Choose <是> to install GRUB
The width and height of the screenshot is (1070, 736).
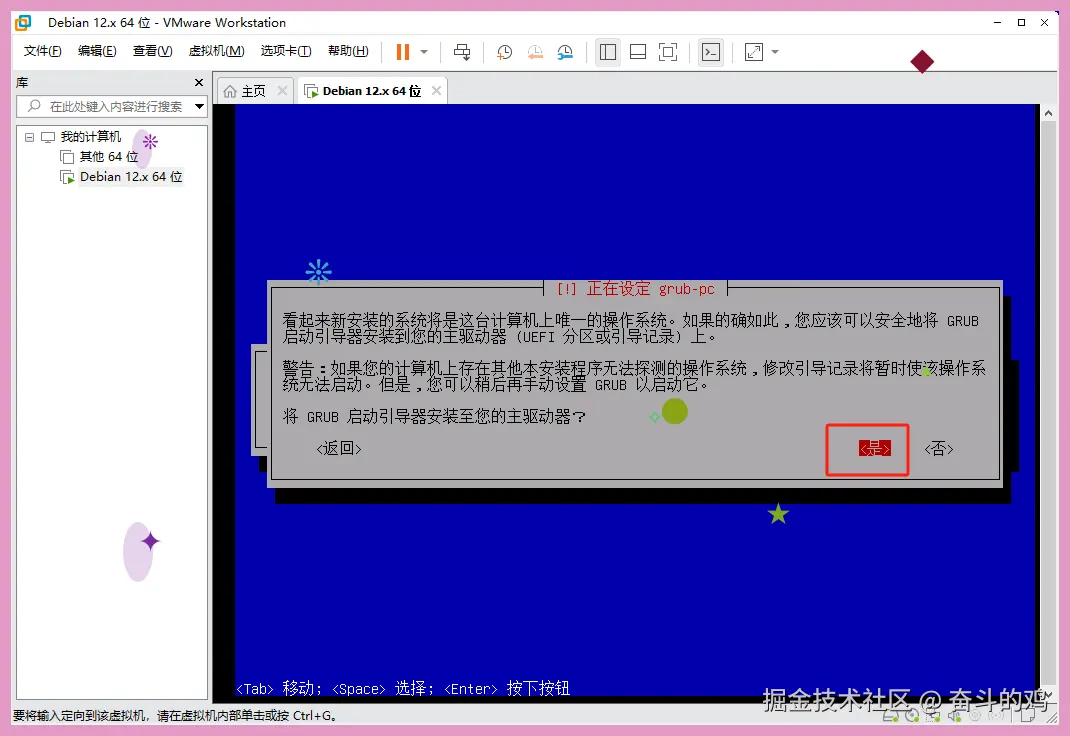(x=874, y=449)
